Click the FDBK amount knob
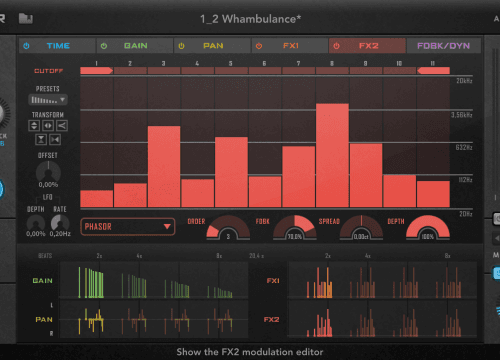 [x=295, y=228]
